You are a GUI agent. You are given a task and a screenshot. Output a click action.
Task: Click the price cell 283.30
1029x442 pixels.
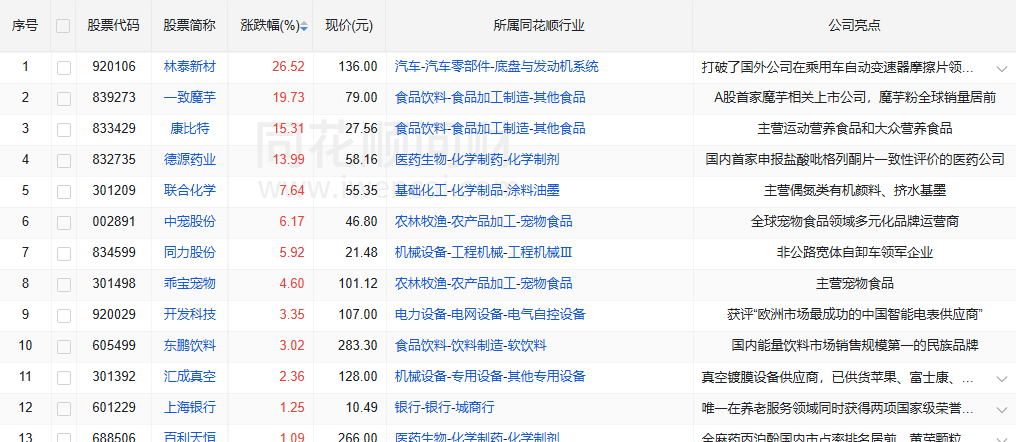[358, 345]
